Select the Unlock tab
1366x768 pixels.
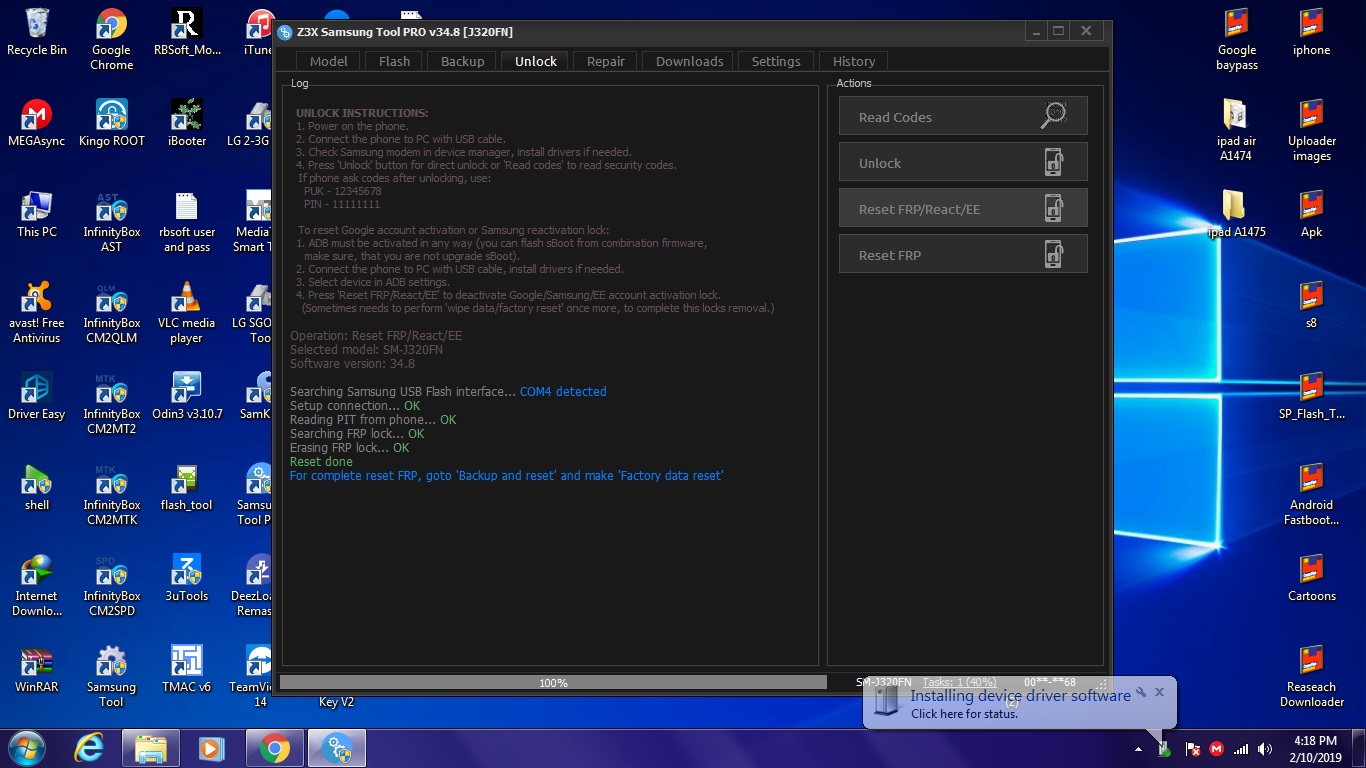click(x=536, y=61)
